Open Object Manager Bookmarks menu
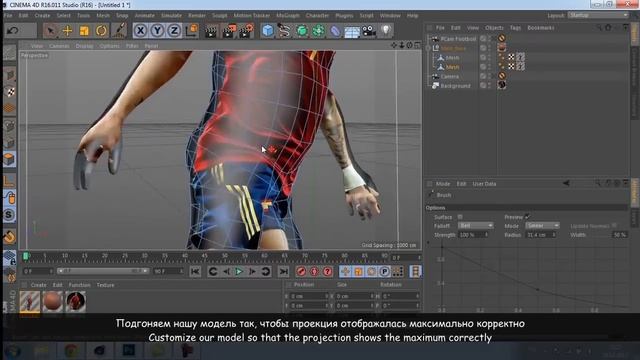The width and height of the screenshot is (640, 360). [x=541, y=28]
